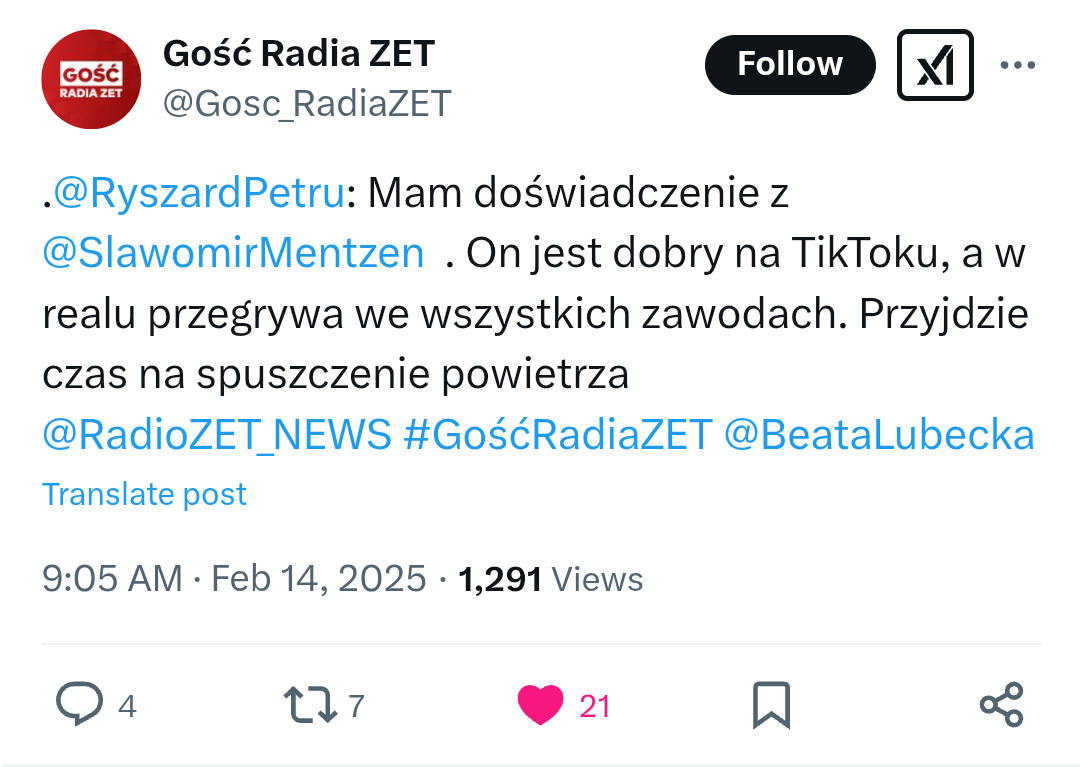Click the #GośćRadiaZET hashtag
This screenshot has height=767, width=1080.
pyautogui.click(x=557, y=435)
